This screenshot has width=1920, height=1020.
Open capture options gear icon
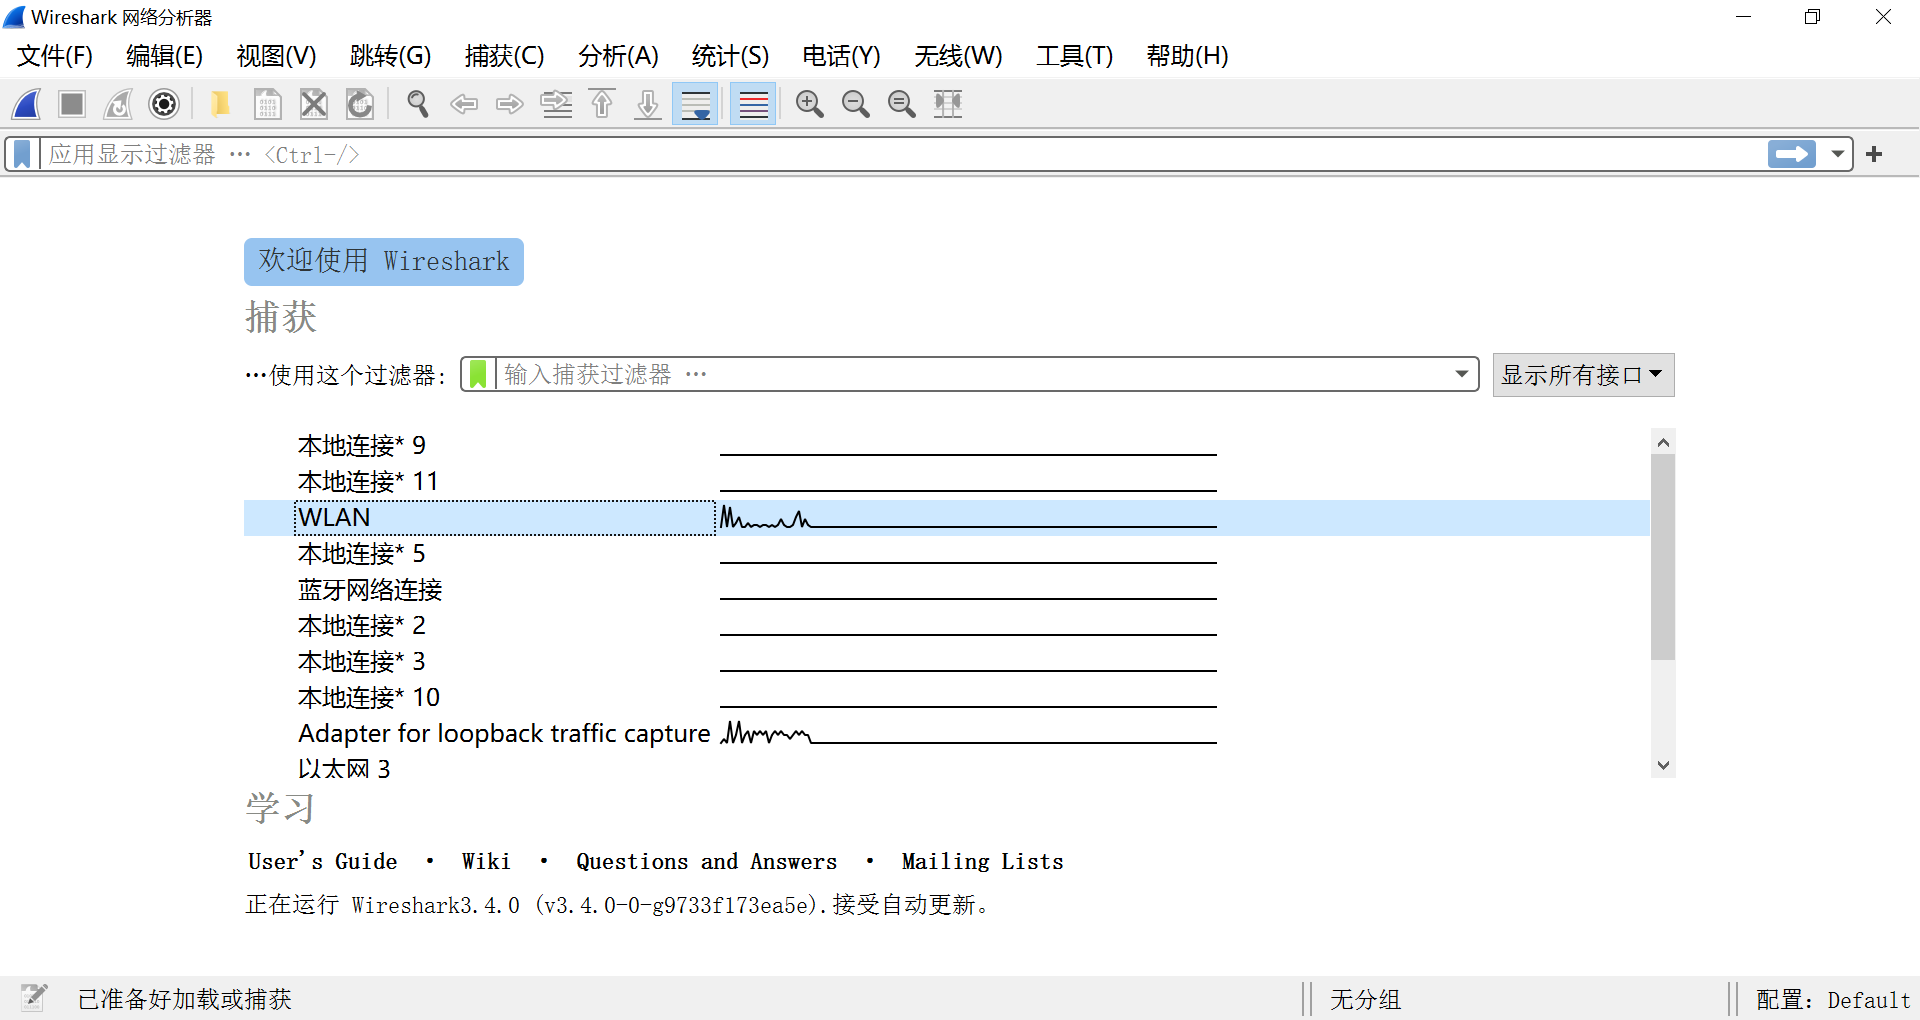point(164,104)
